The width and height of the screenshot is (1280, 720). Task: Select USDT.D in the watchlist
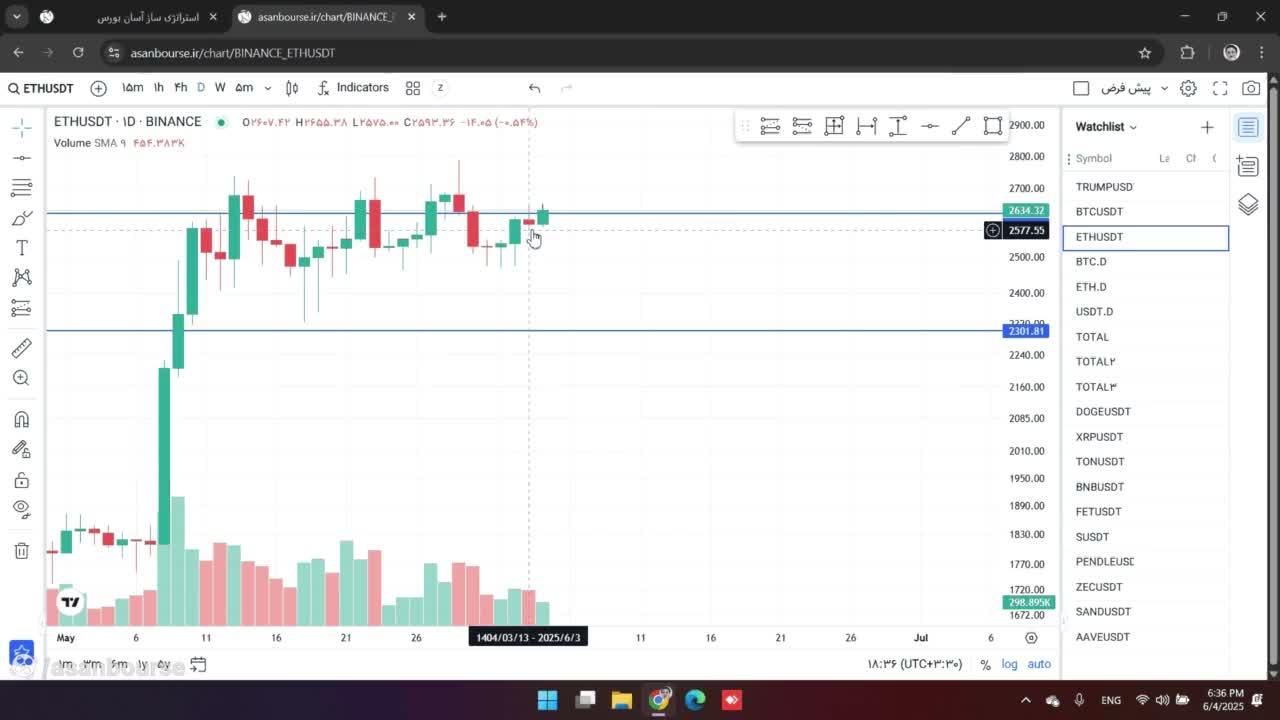1146,312
